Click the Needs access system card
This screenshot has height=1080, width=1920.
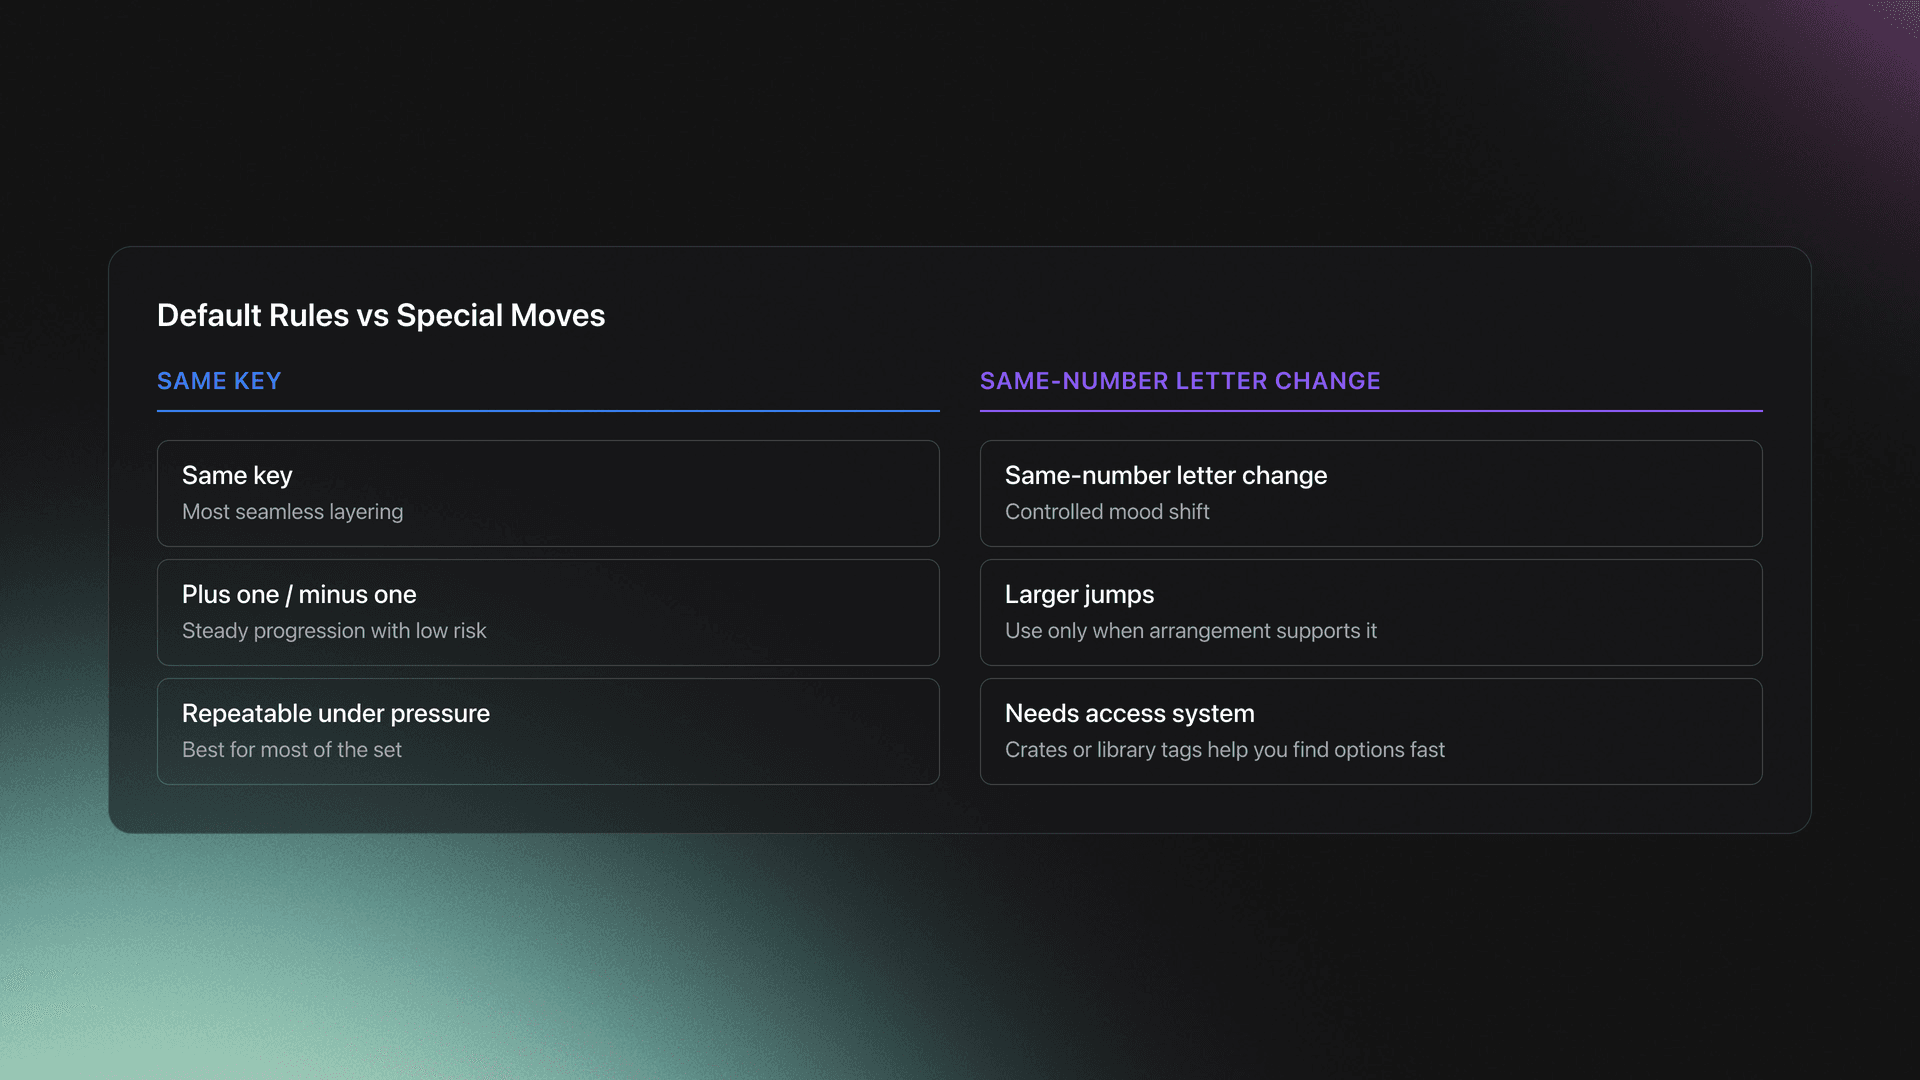click(x=1371, y=730)
